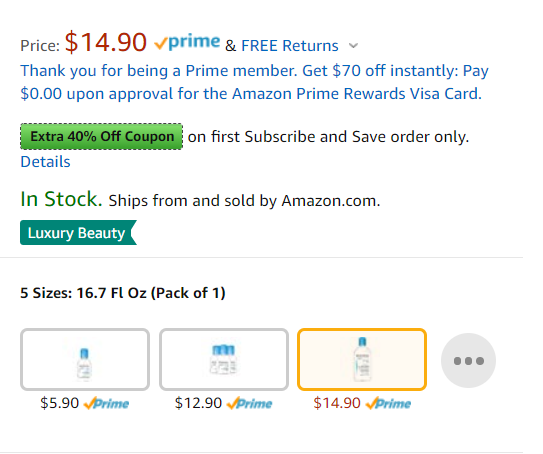Click the tall bottle image in orange box
The height and width of the screenshot is (454, 543).
point(362,359)
